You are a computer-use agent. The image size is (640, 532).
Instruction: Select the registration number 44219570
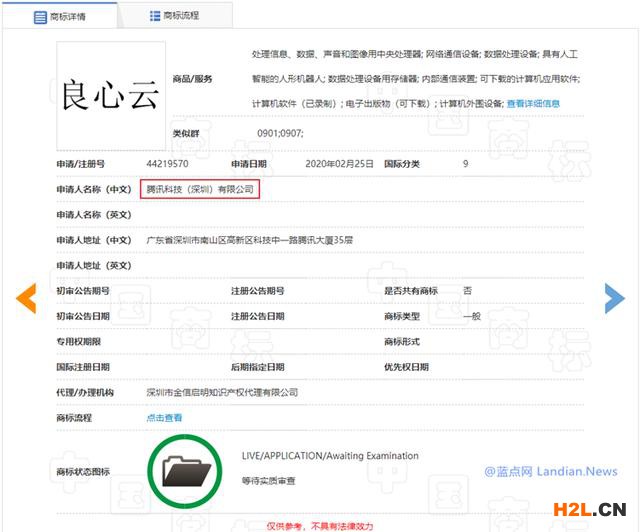point(167,164)
